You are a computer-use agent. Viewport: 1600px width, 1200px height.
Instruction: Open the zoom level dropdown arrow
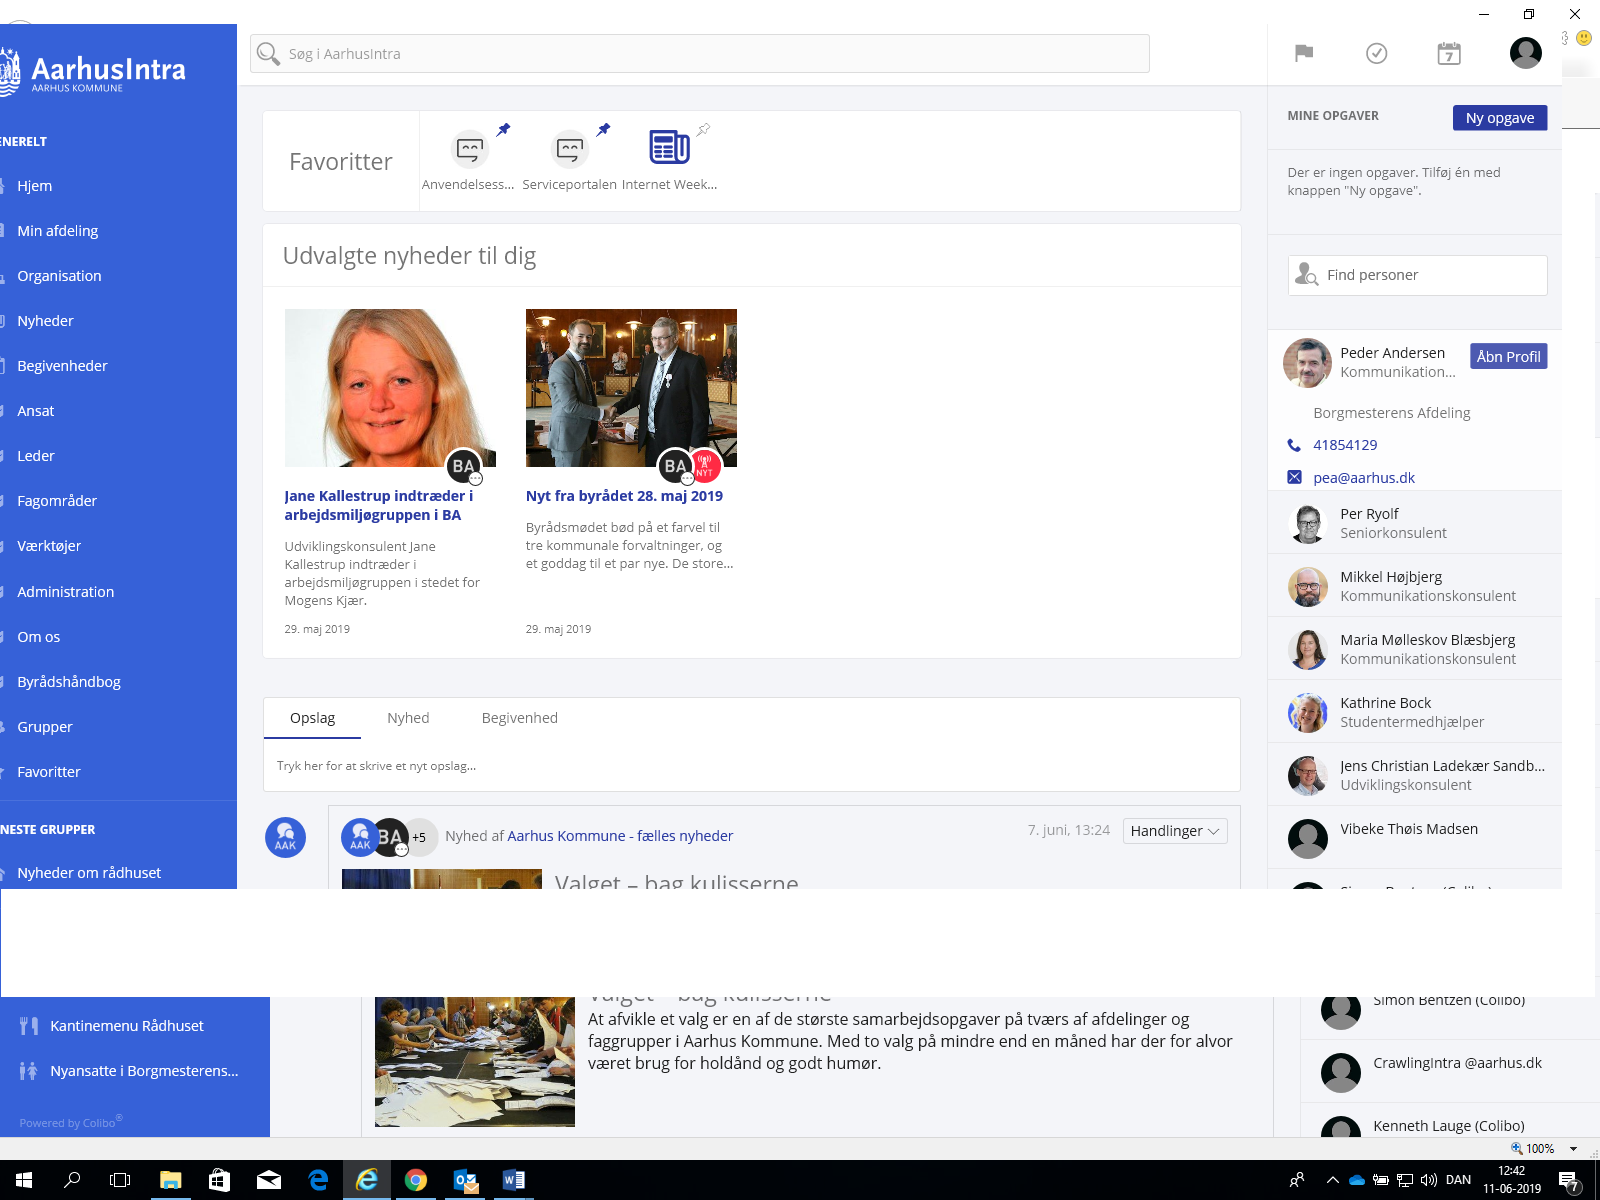click(1573, 1149)
